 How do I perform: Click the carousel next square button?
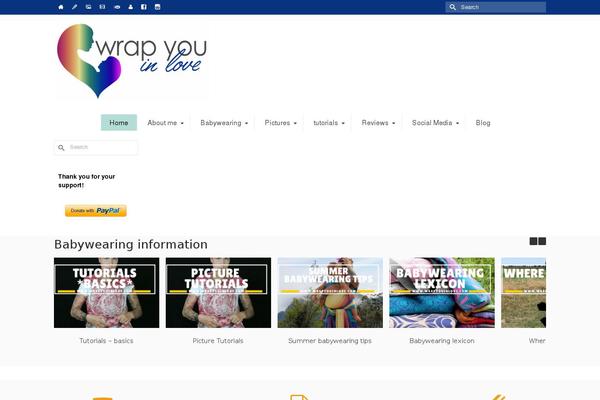point(542,241)
